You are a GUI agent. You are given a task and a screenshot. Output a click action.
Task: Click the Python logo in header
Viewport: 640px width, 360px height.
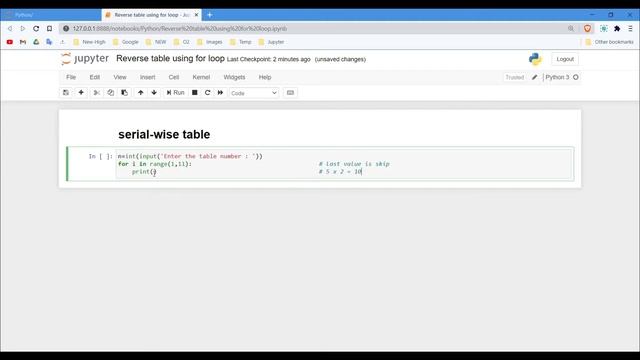coord(535,59)
